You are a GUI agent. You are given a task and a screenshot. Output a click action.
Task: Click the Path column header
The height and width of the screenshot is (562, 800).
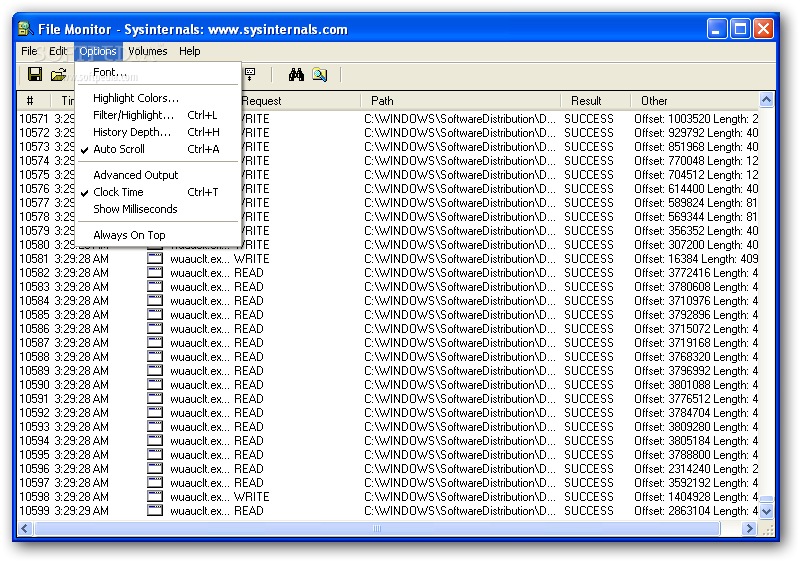point(461,101)
